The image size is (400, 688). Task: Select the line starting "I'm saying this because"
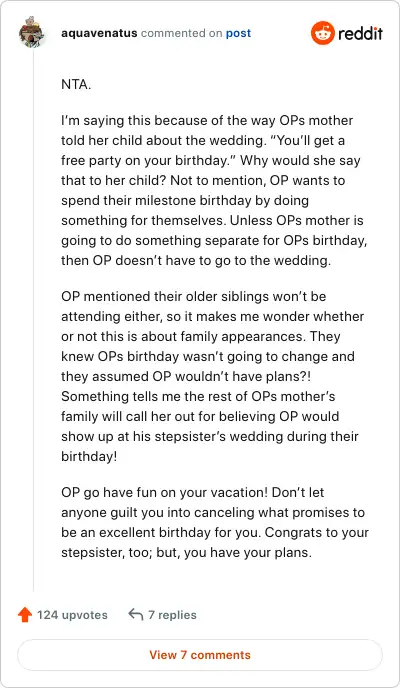pyautogui.click(x=207, y=120)
